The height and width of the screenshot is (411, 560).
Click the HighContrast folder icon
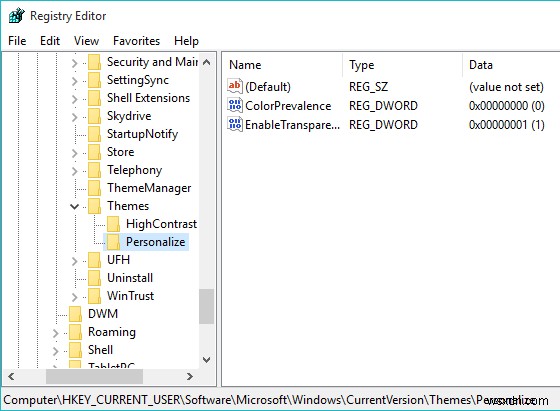pos(114,224)
